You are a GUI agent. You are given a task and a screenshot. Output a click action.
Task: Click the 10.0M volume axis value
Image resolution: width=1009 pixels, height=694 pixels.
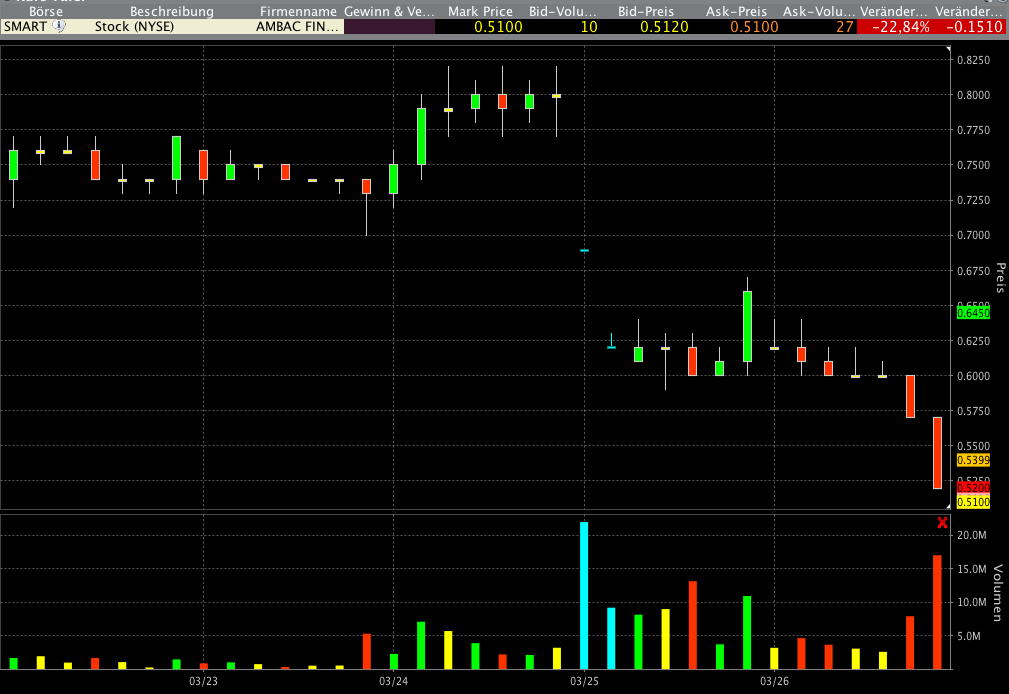pyautogui.click(x=972, y=603)
